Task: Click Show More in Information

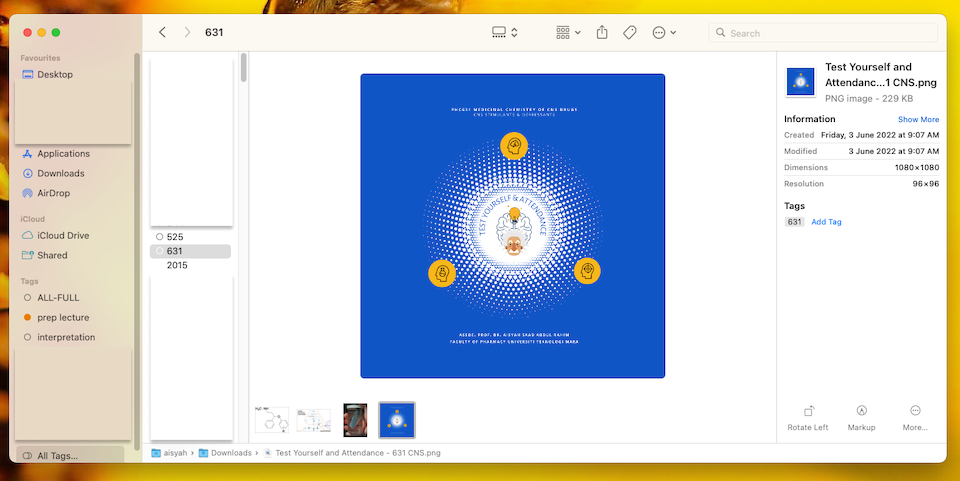Action: (918, 119)
